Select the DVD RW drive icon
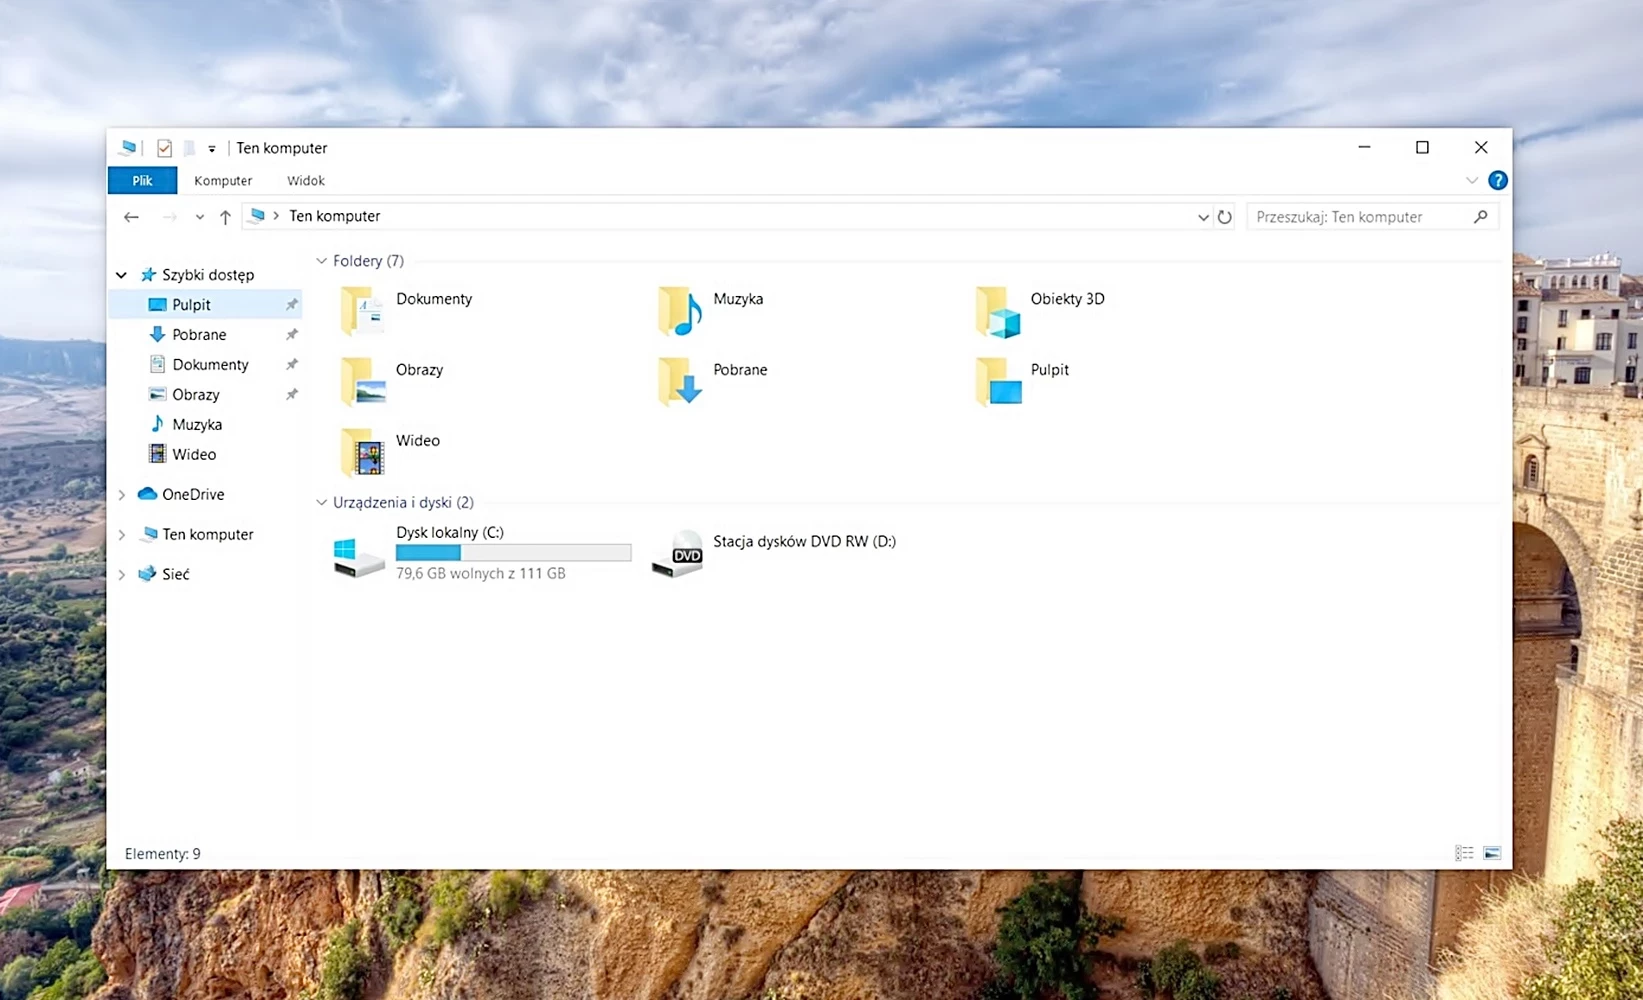 [x=677, y=553]
